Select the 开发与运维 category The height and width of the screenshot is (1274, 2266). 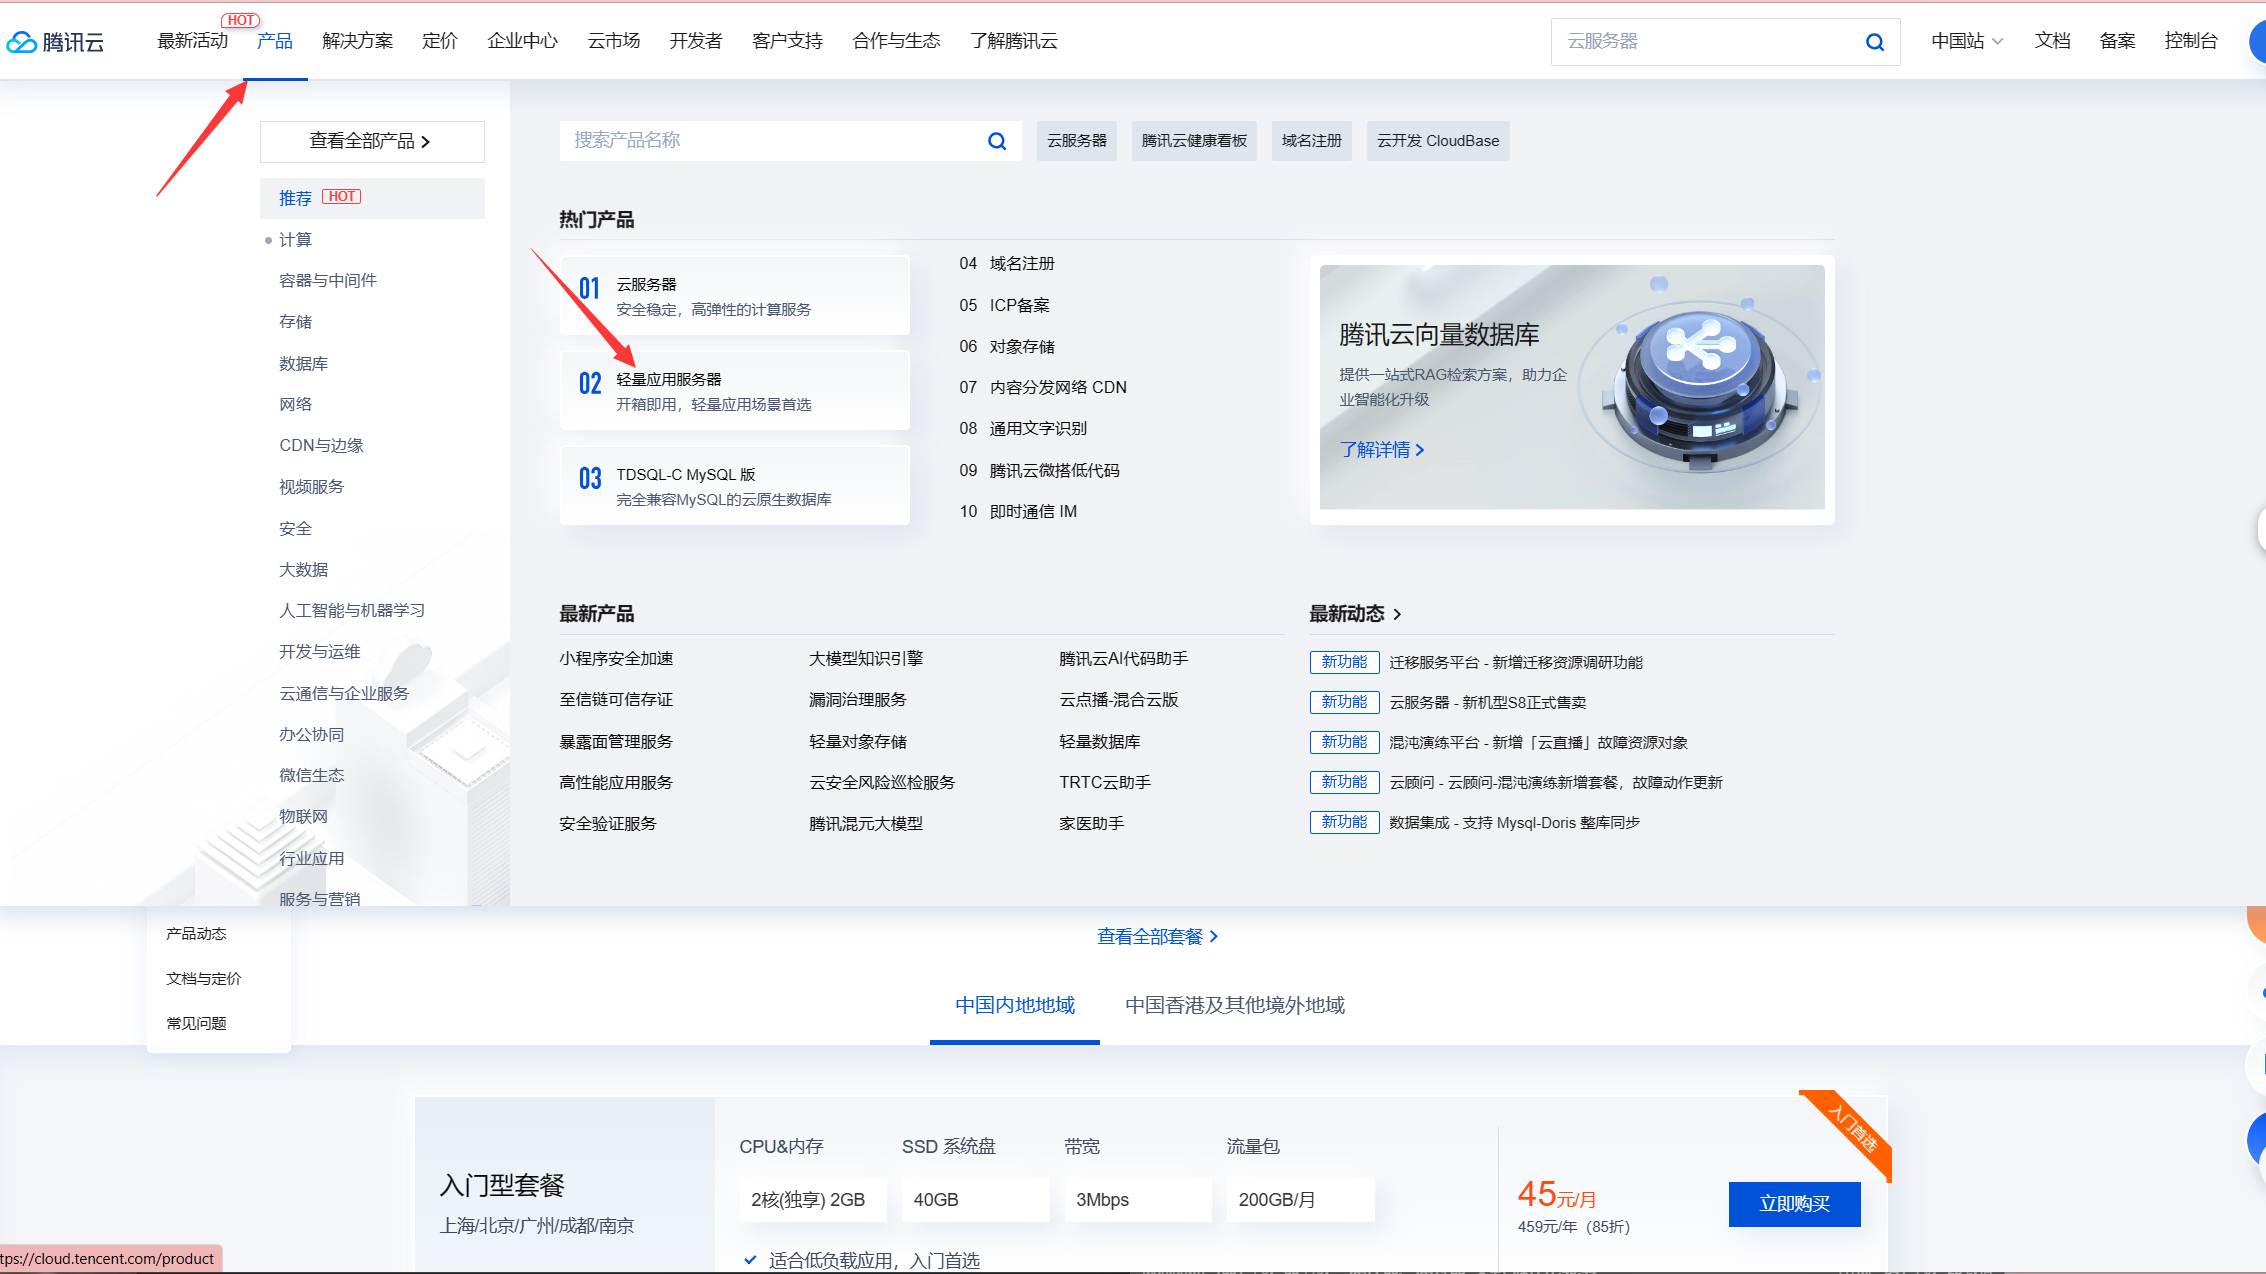coord(319,652)
